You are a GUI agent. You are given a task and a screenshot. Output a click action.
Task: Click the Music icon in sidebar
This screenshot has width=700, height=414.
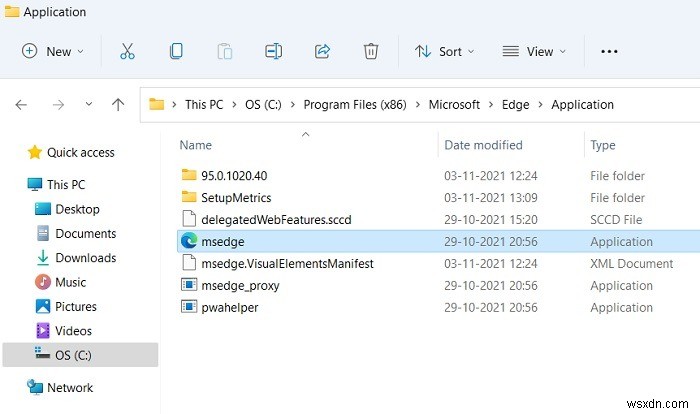pyautogui.click(x=43, y=282)
